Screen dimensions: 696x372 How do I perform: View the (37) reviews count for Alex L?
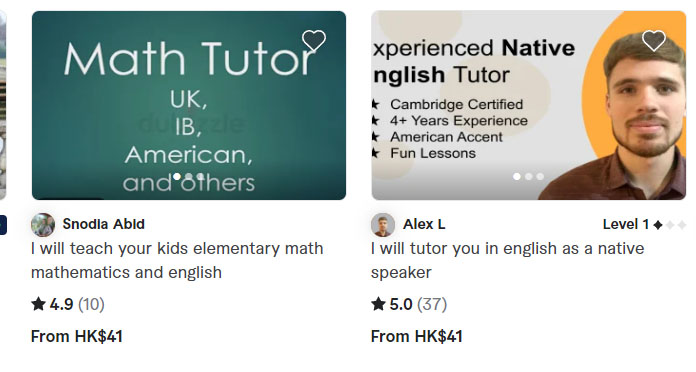tap(432, 304)
